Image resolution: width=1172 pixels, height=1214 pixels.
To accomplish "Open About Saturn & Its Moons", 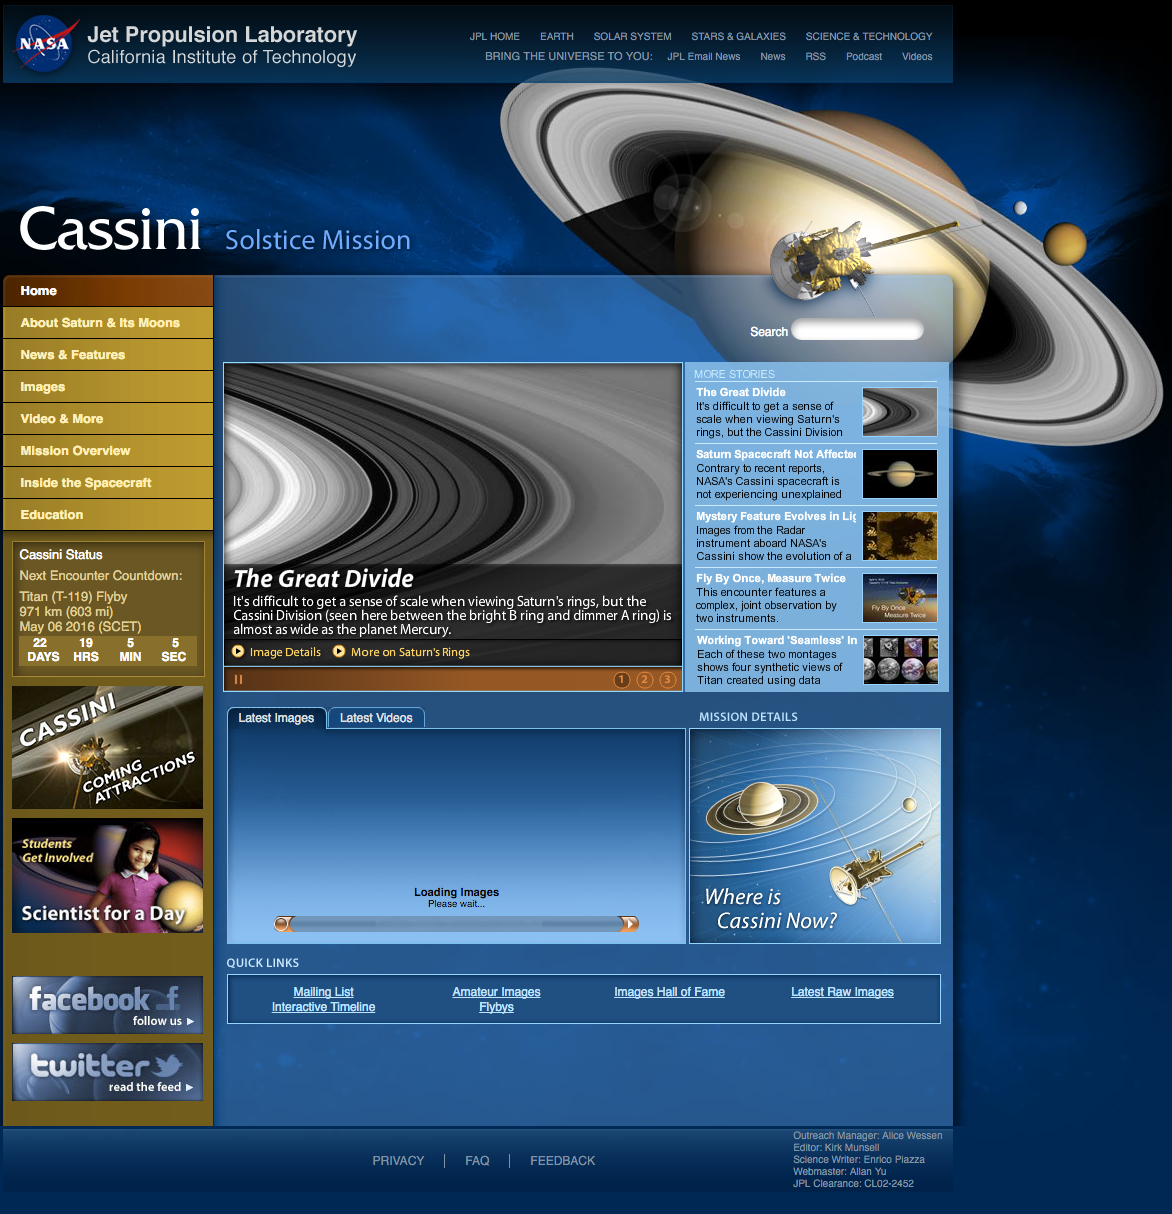I will pos(108,323).
